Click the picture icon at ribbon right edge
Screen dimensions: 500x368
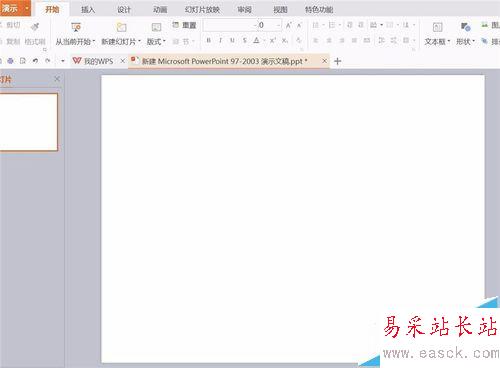click(x=485, y=25)
